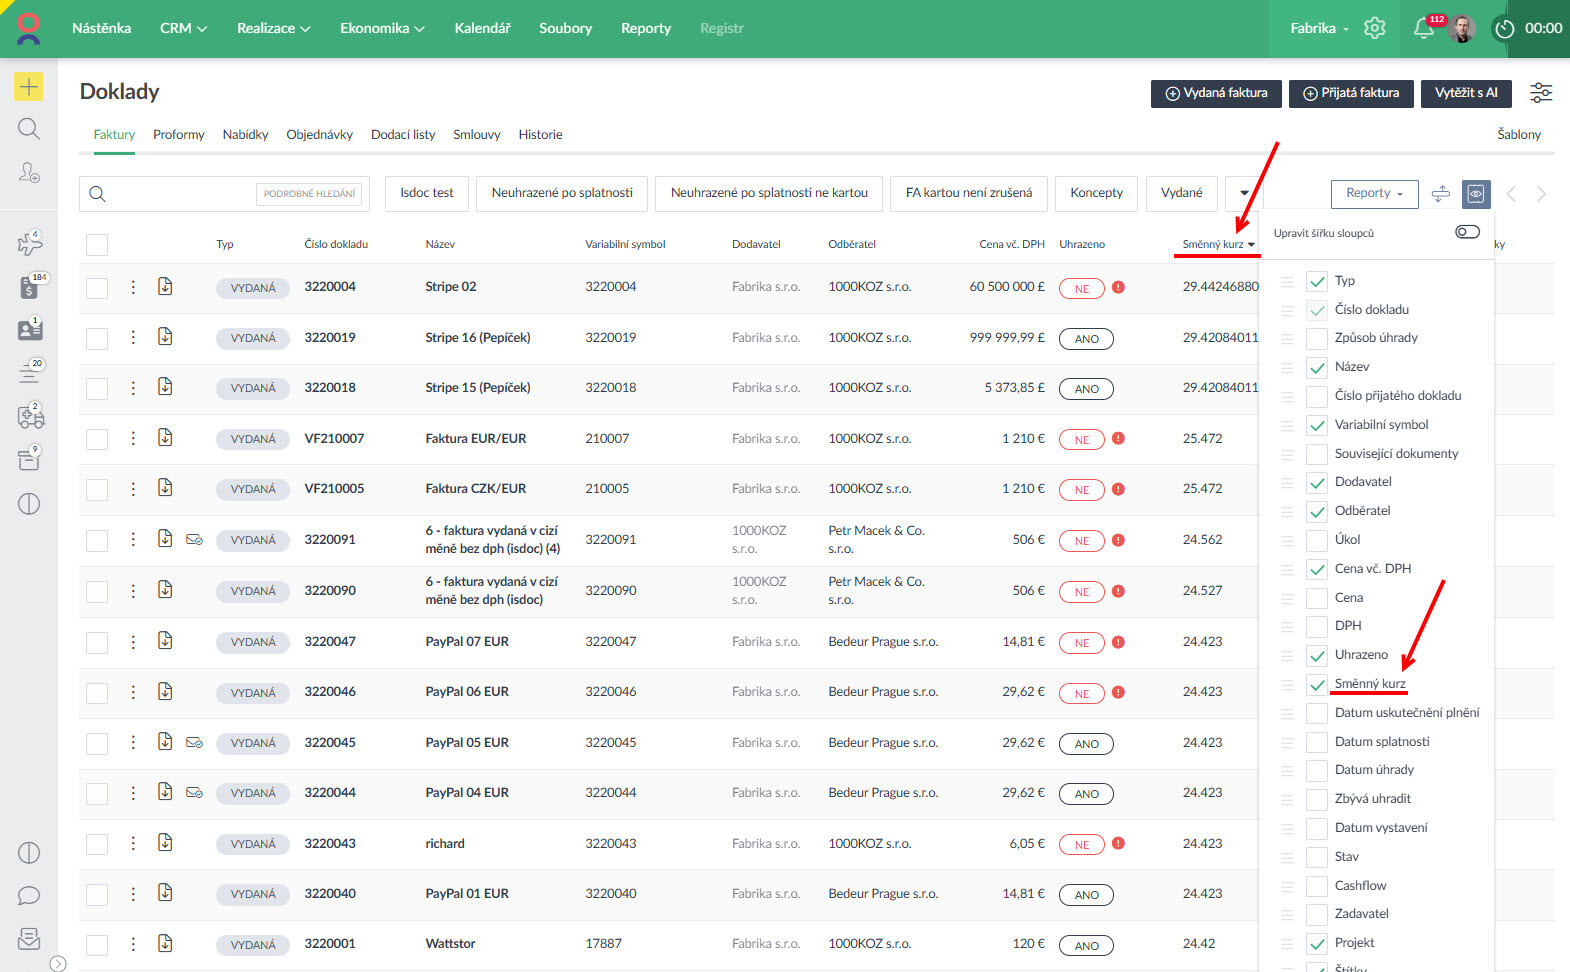The image size is (1570, 972).
Task: Enable the Datum splatnosti column checkbox
Action: [1317, 742]
